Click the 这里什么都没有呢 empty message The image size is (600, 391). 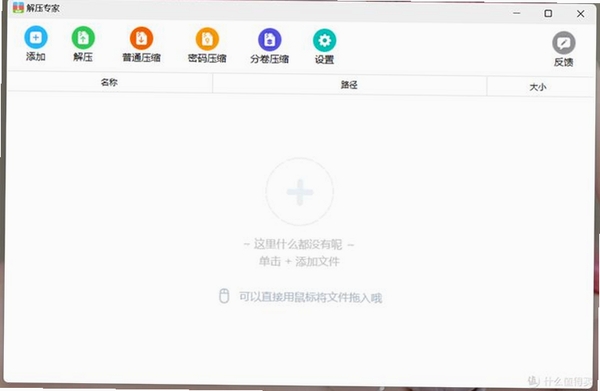[298, 244]
